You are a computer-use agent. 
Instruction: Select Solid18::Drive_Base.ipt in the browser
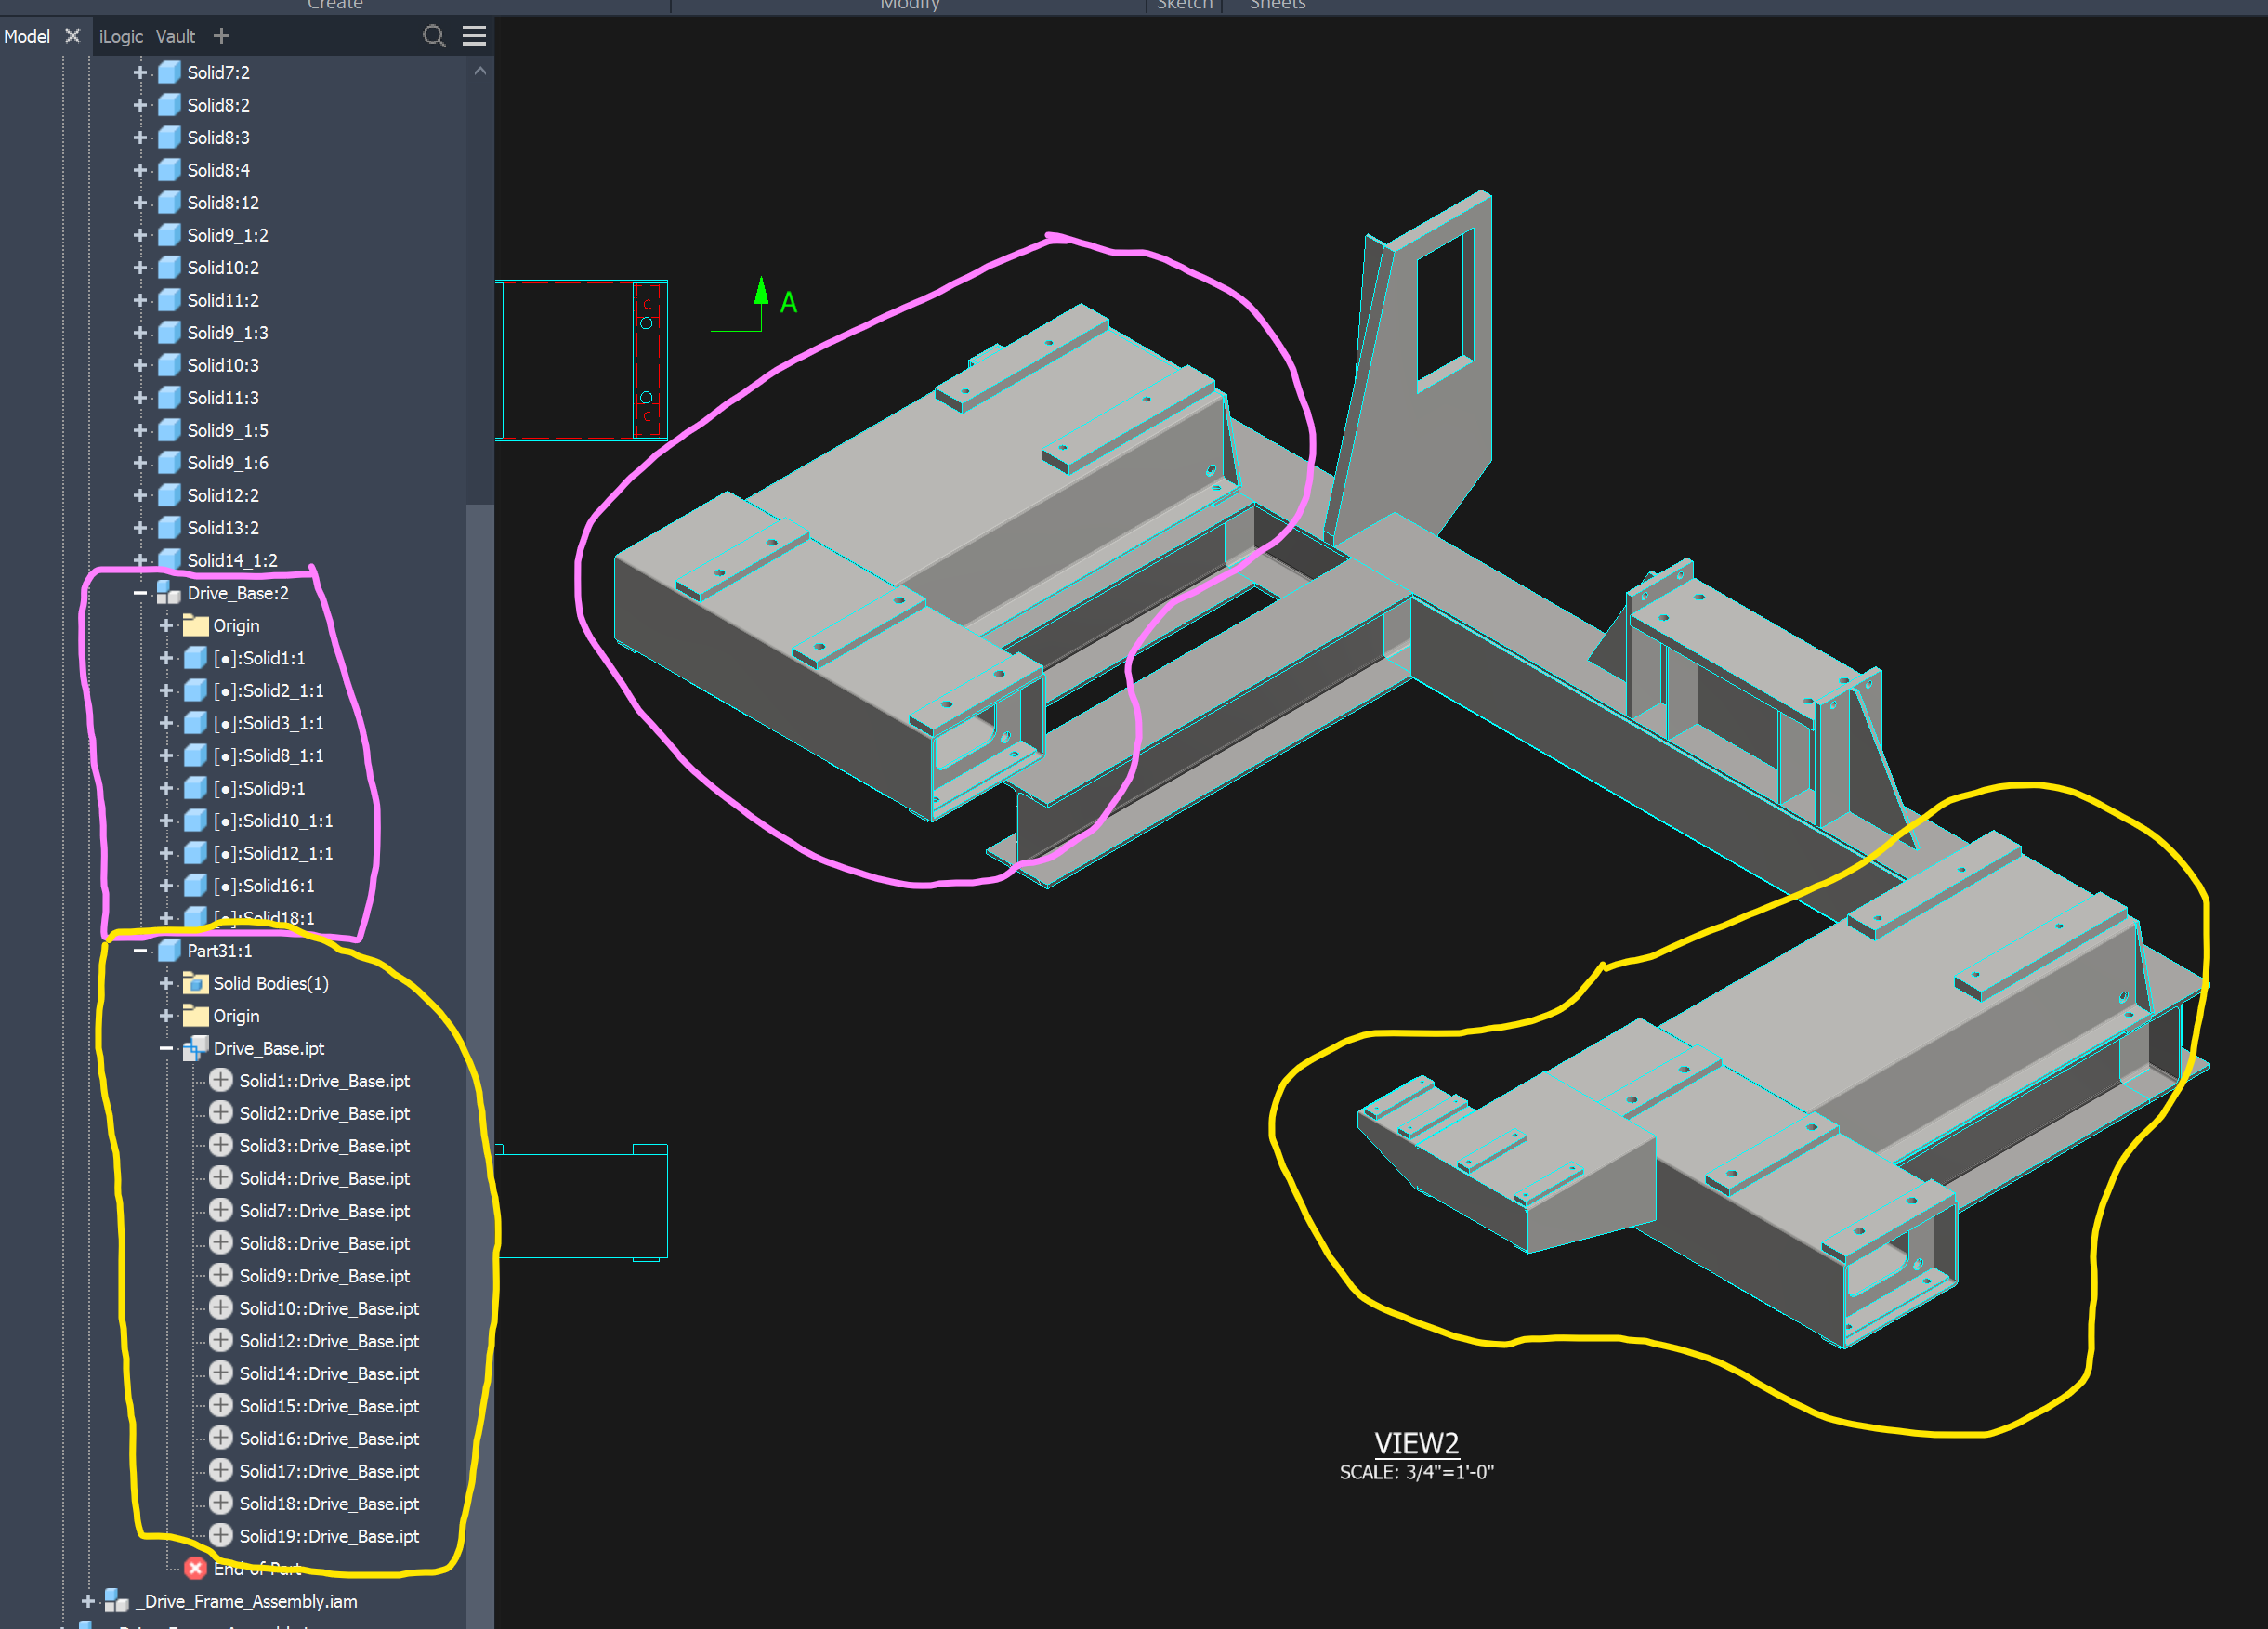pyautogui.click(x=328, y=1503)
